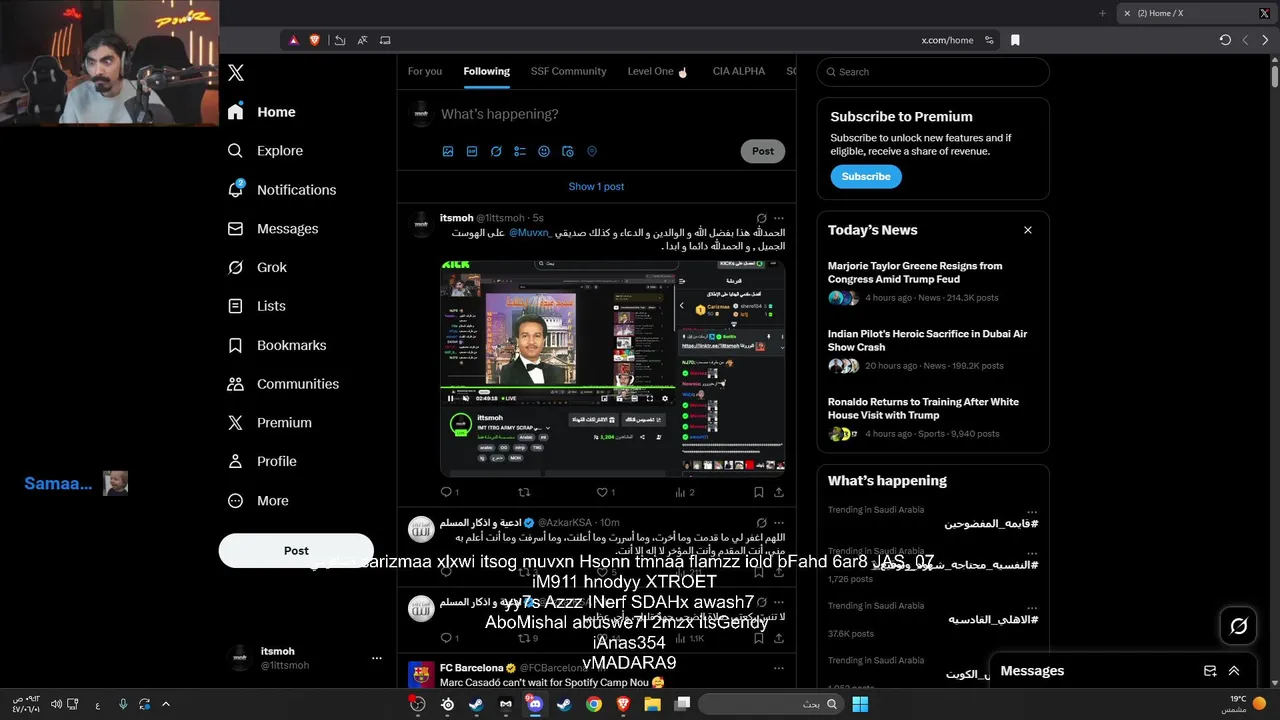1280x720 pixels.
Task: Open Grok in the sidebar
Action: [x=257, y=268]
